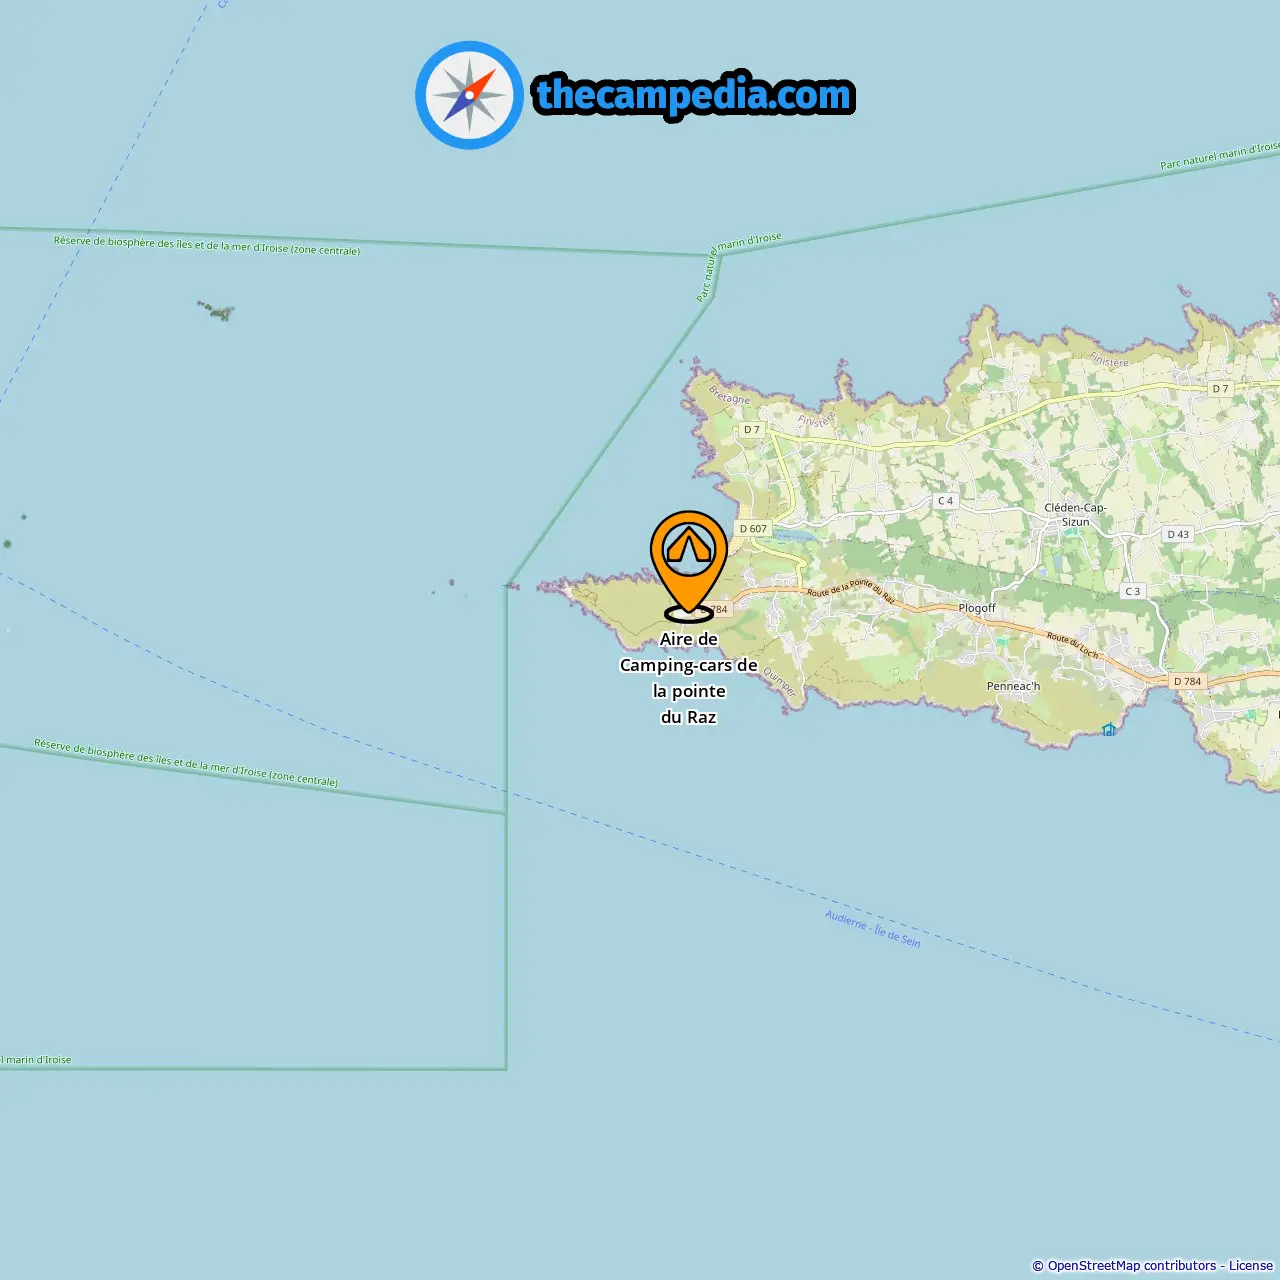Click the small island in the northwest sea
Viewport: 1280px width, 1280px height.
(x=216, y=311)
